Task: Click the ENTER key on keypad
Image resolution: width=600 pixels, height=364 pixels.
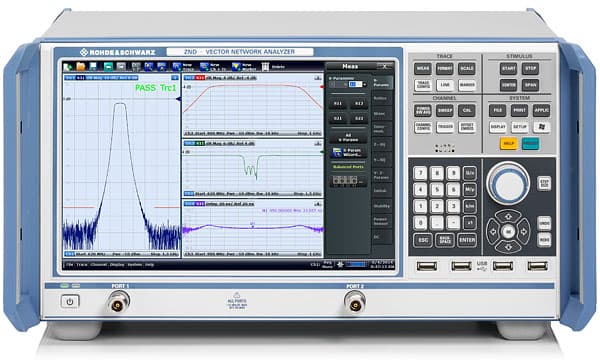Action: coord(467,240)
